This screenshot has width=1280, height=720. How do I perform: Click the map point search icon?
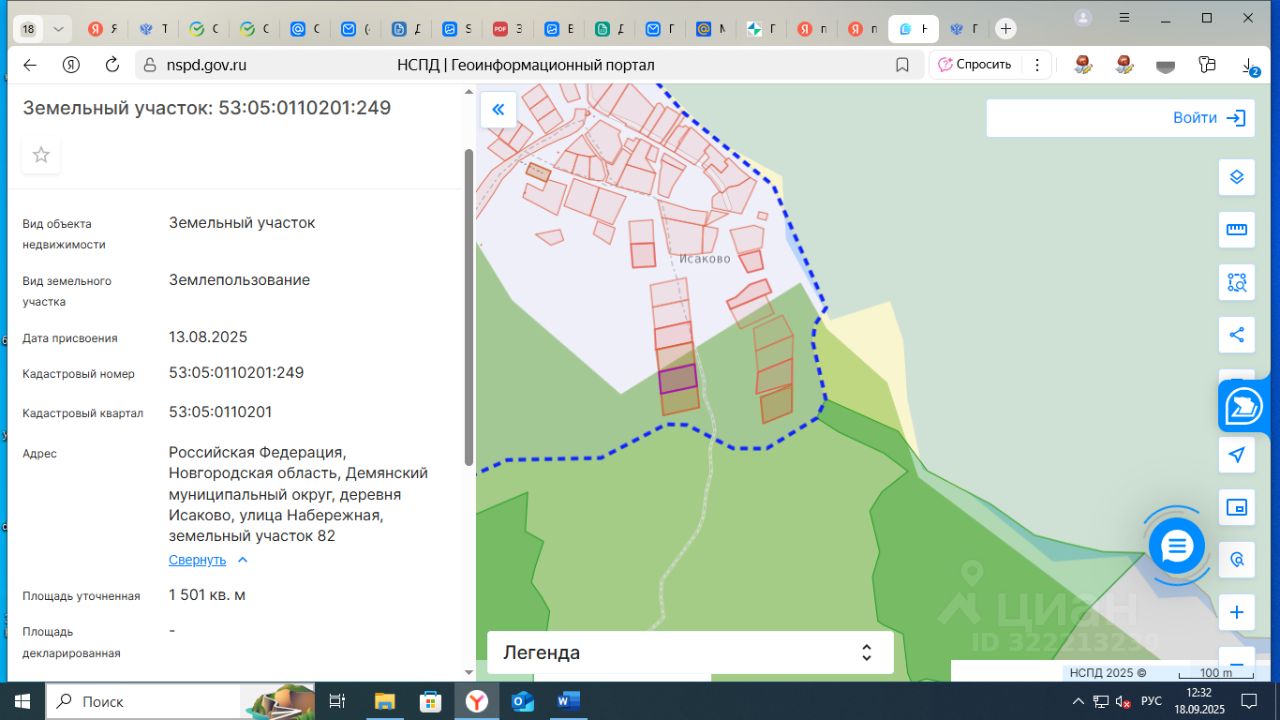[1237, 560]
